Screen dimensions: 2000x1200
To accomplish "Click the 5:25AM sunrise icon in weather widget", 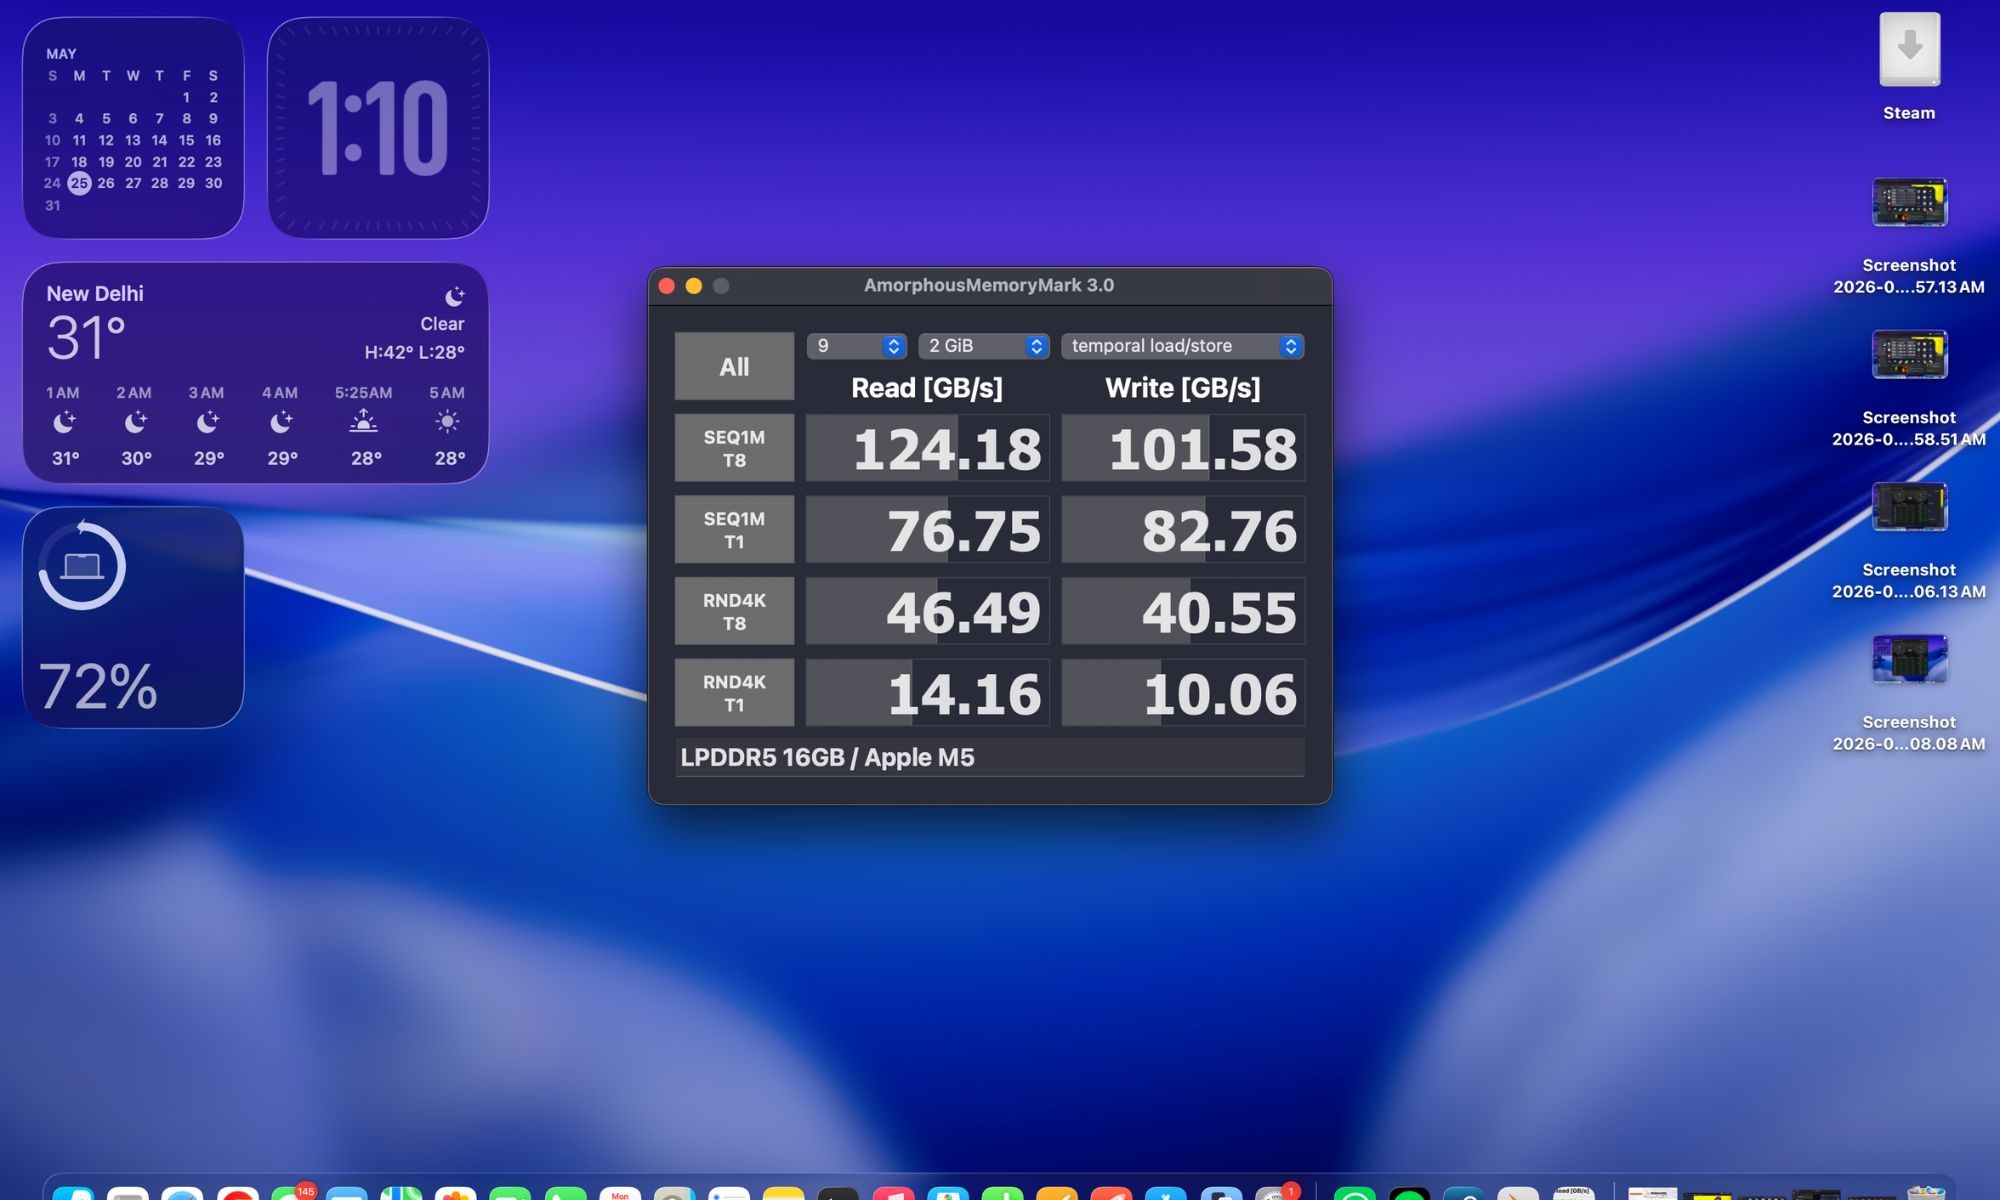I will 363,421.
